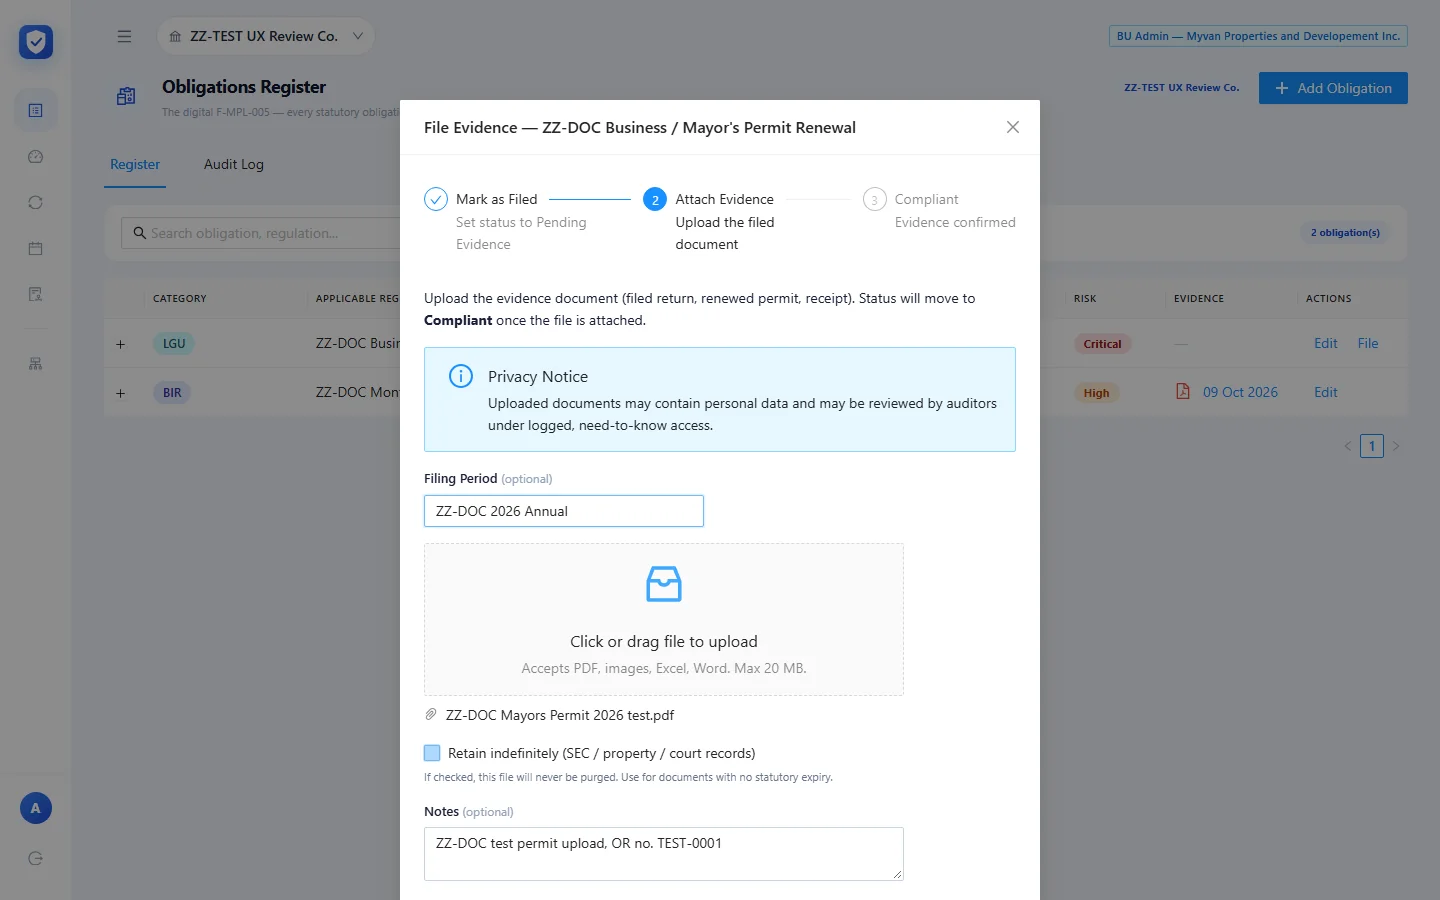Click the BU Admin role badge
The image size is (1440, 900).
tap(1258, 36)
